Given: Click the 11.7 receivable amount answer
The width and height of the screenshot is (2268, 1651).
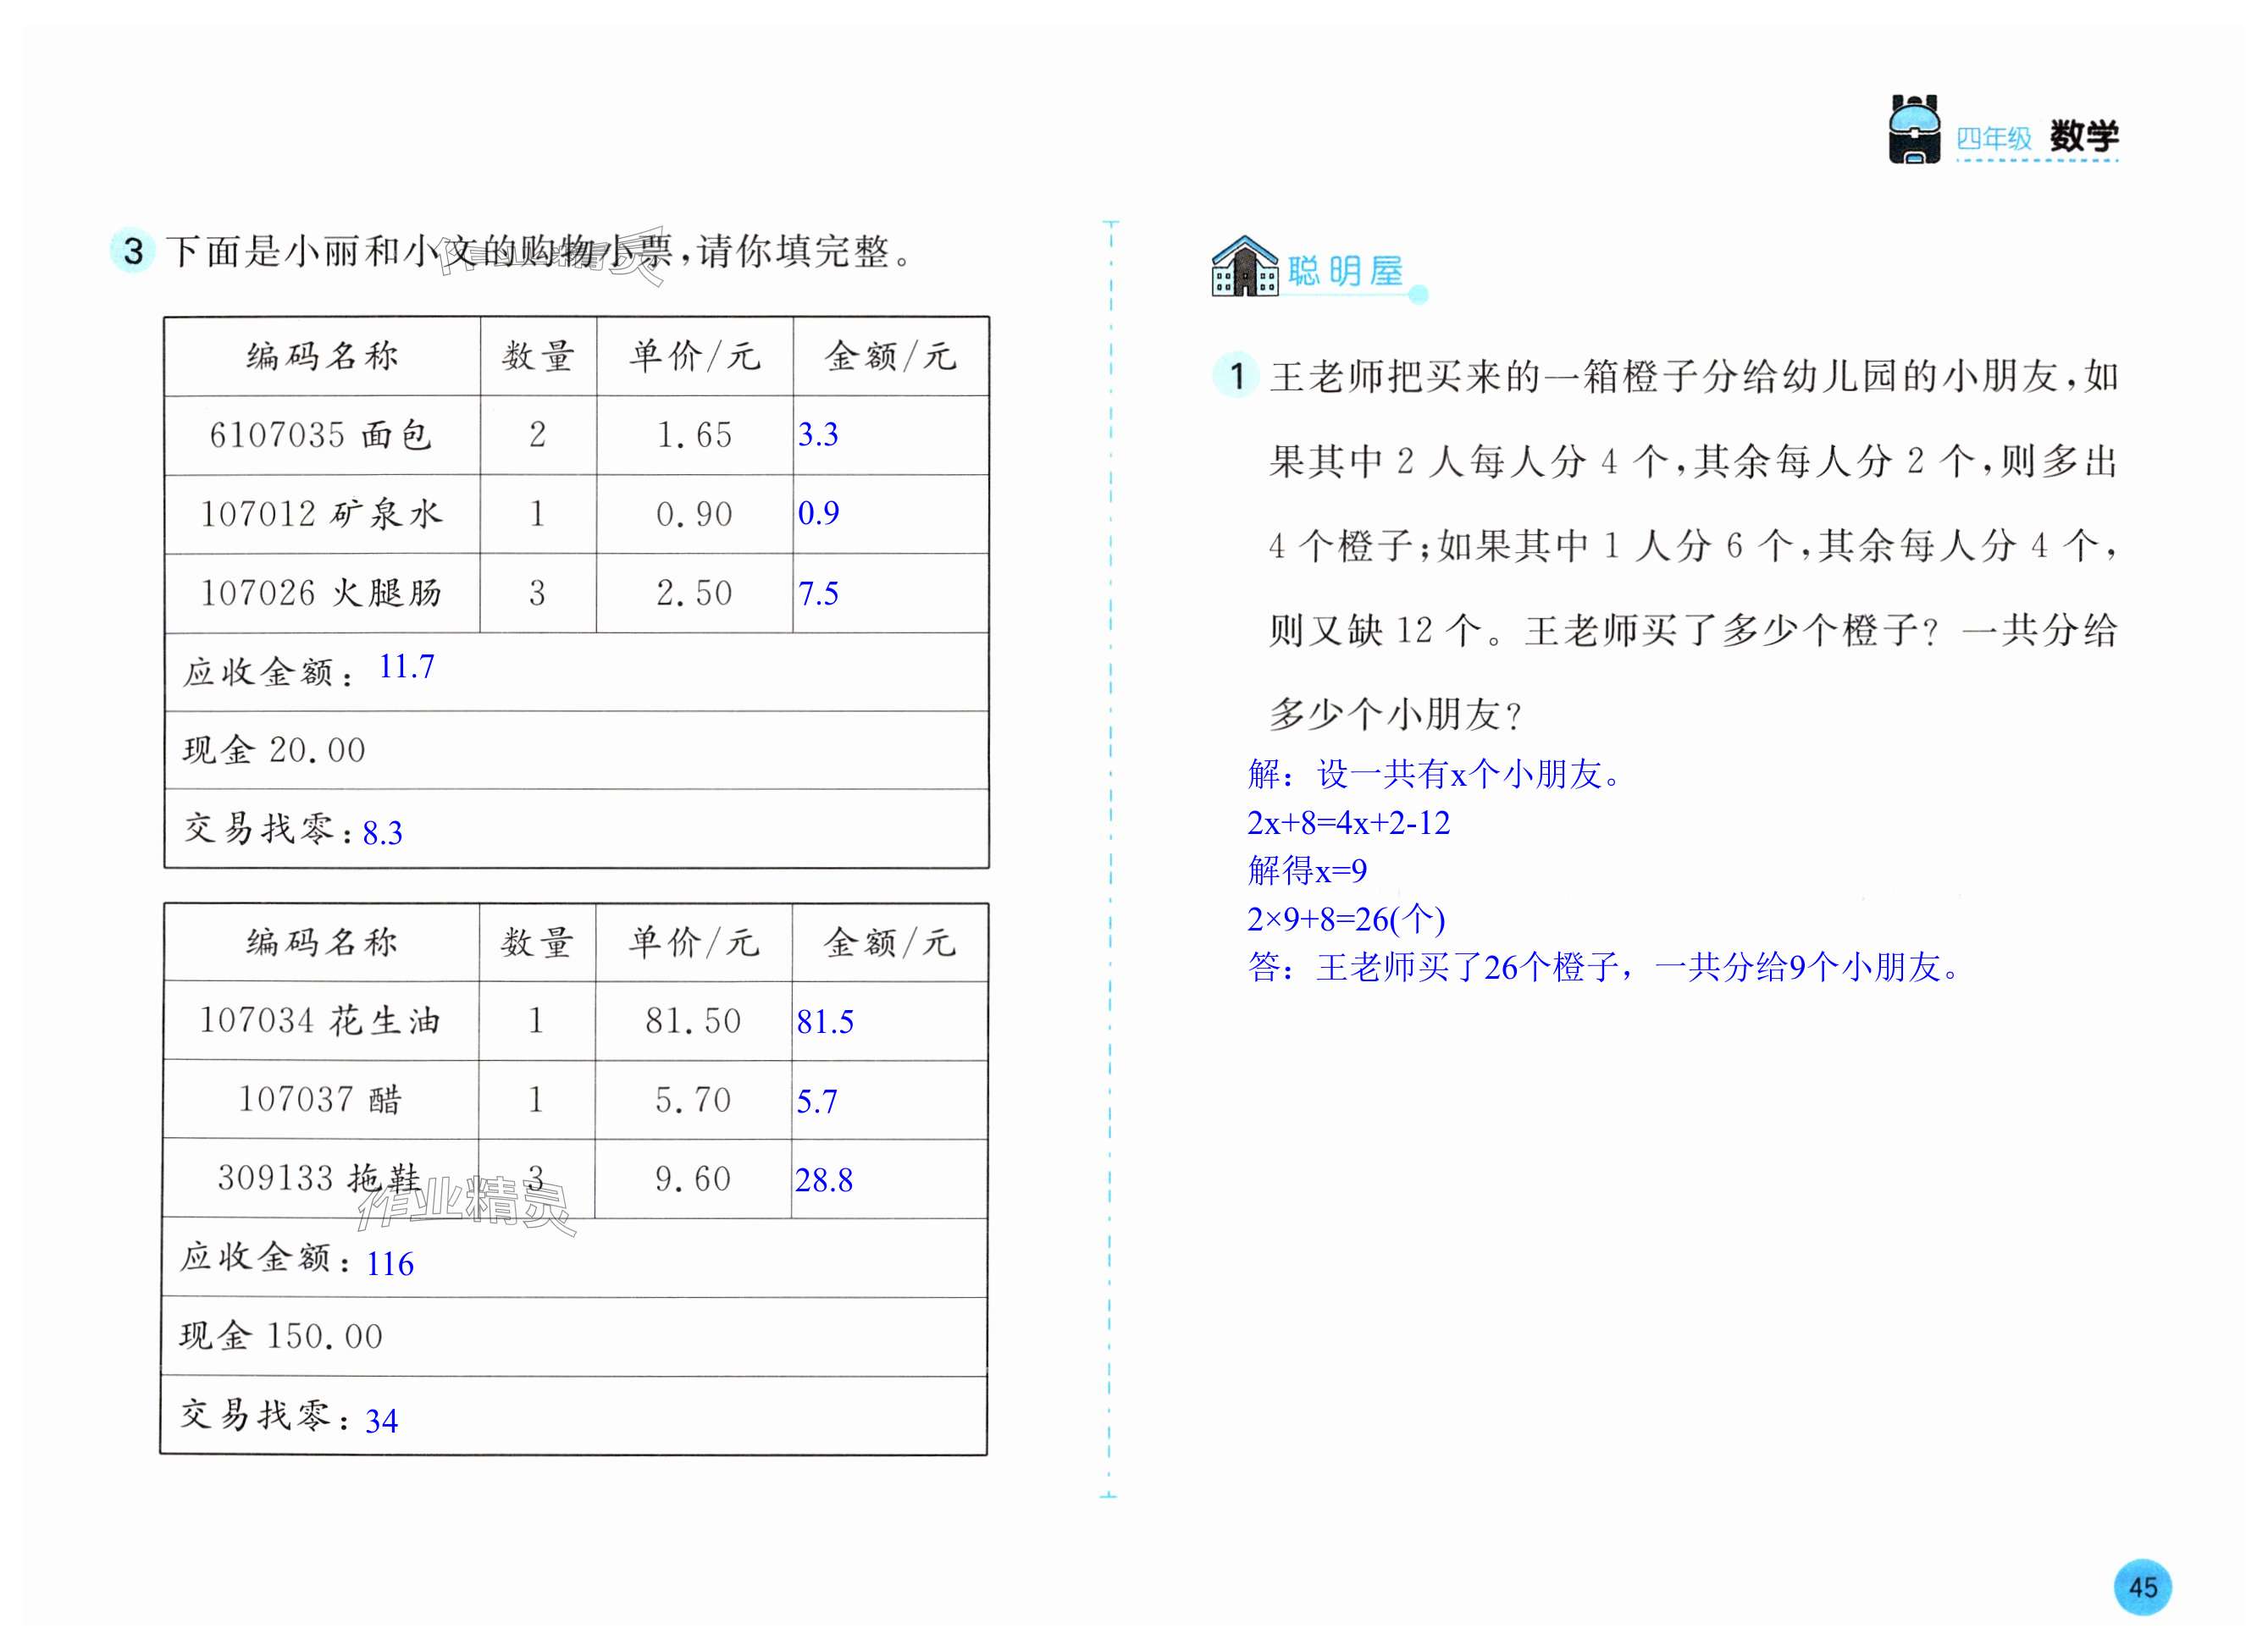Looking at the screenshot, I should (407, 667).
